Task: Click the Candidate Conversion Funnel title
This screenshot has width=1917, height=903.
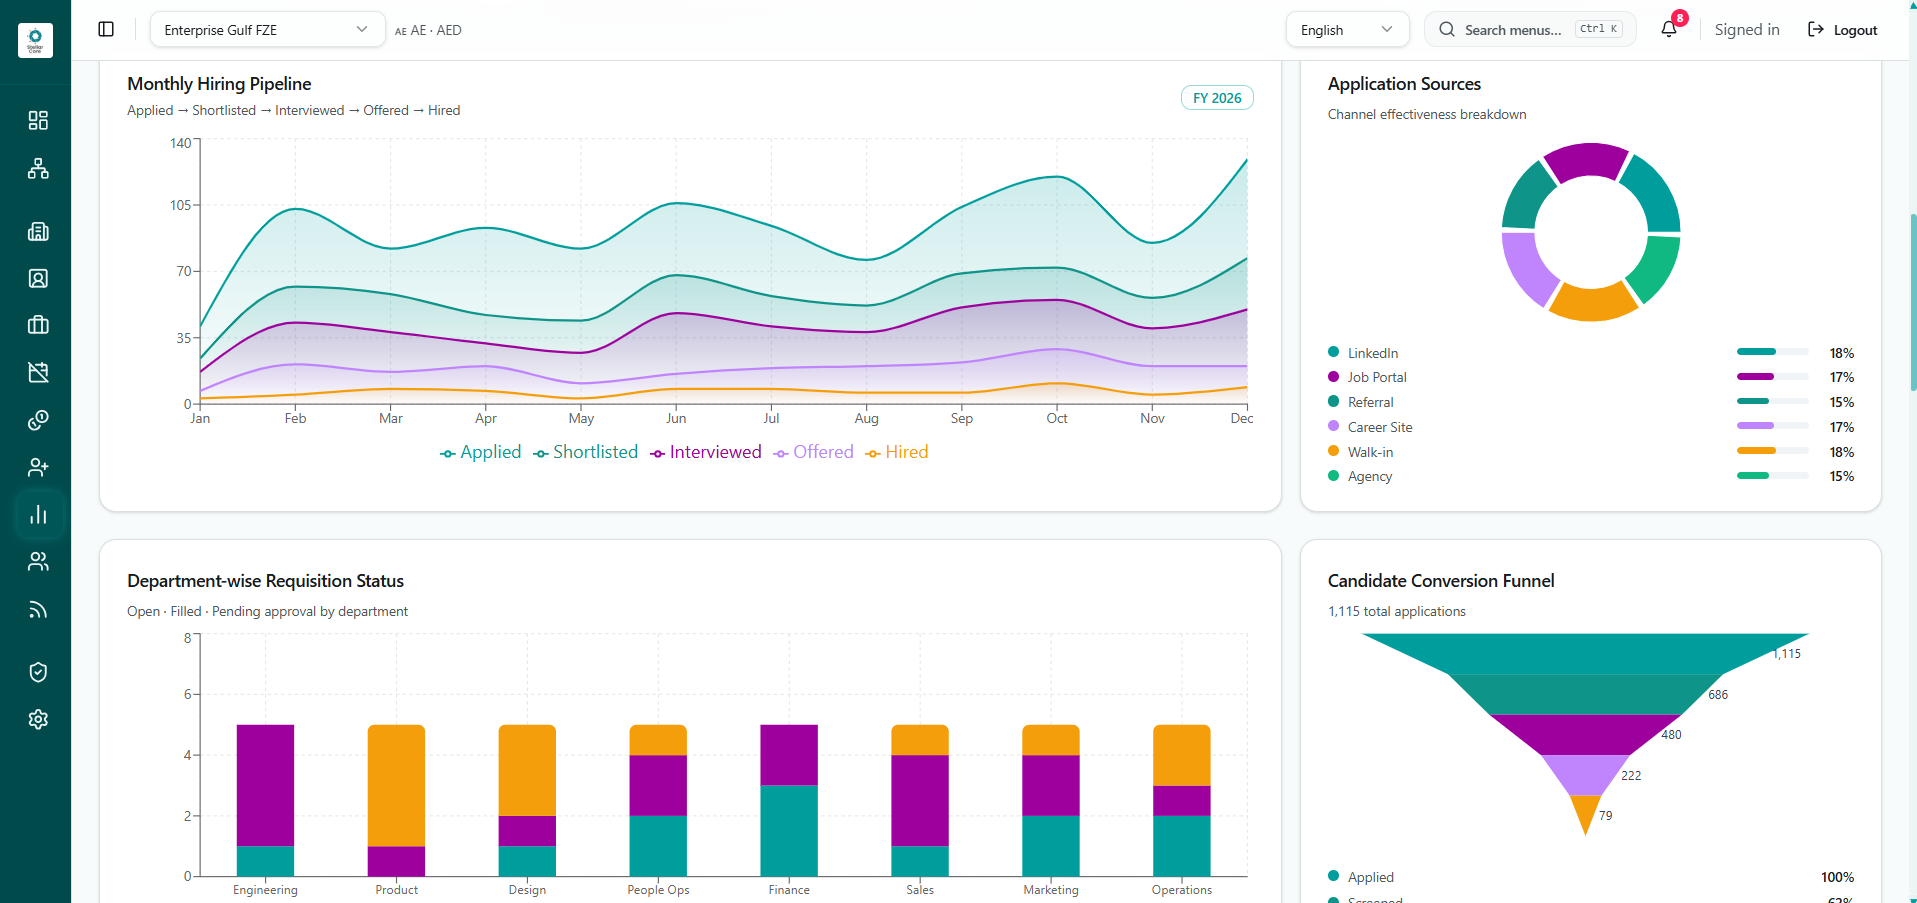Action: (x=1441, y=581)
